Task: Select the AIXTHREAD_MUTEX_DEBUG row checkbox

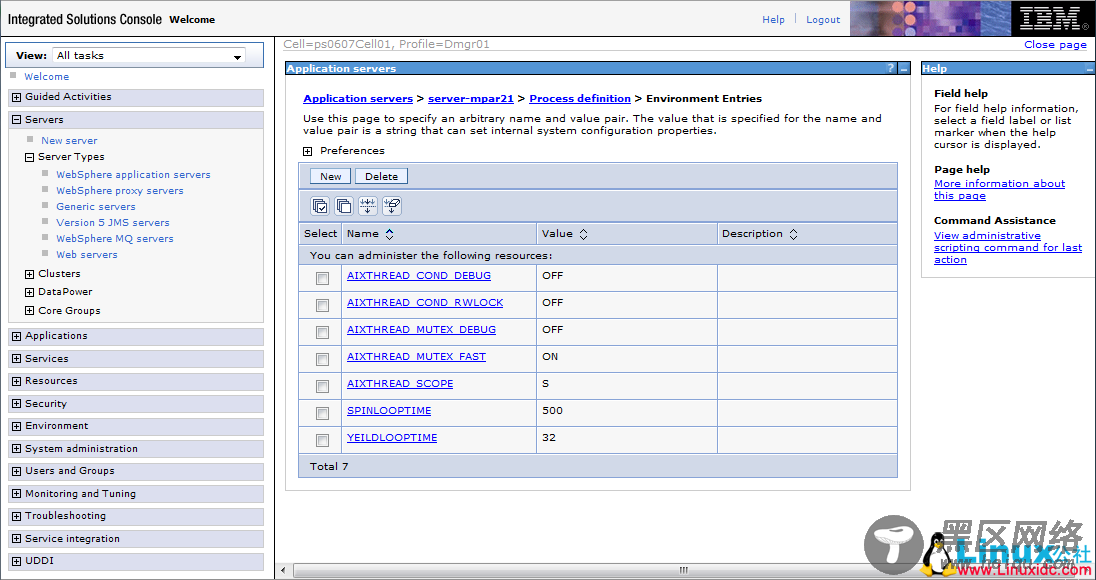Action: pyautogui.click(x=322, y=333)
